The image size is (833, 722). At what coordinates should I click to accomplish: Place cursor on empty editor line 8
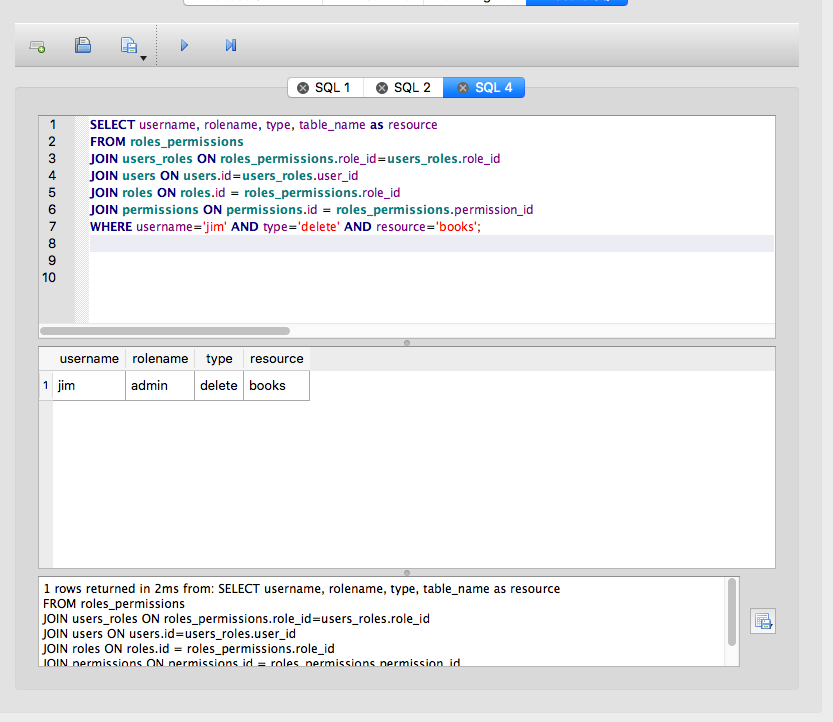pyautogui.click(x=431, y=243)
